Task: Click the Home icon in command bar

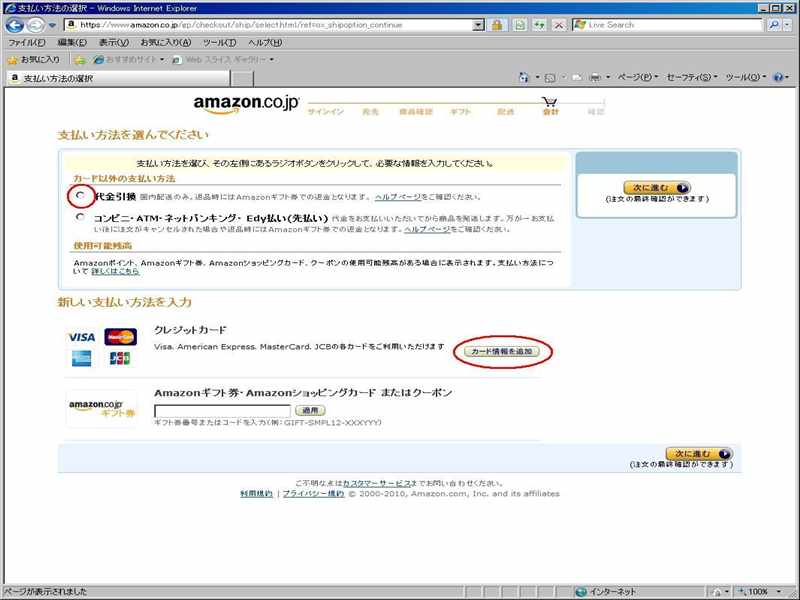Action: point(524,78)
